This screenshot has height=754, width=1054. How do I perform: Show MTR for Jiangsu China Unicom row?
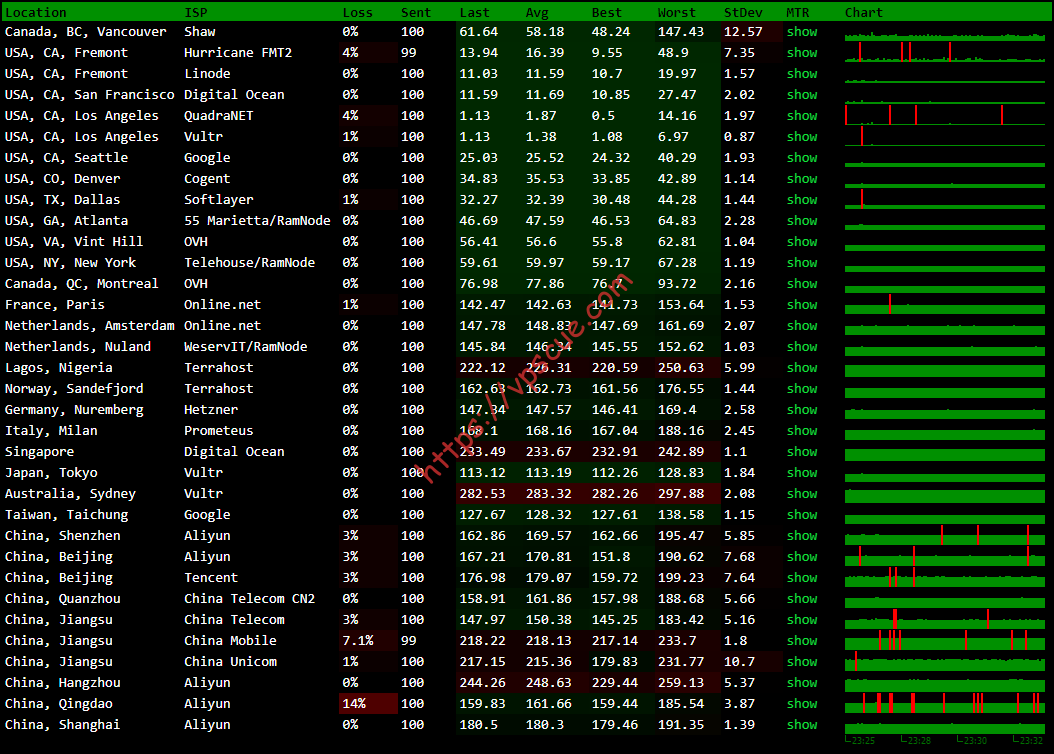802,661
